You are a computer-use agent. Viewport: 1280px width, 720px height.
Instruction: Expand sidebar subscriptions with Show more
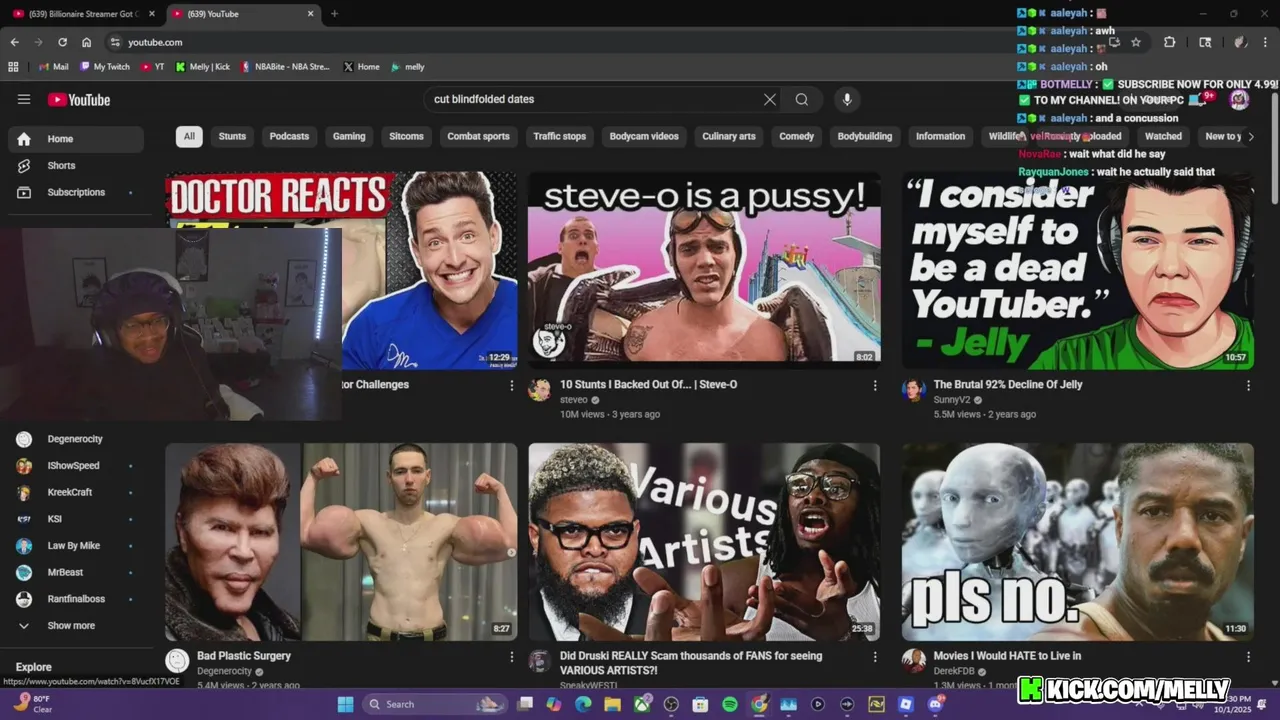(x=75, y=625)
